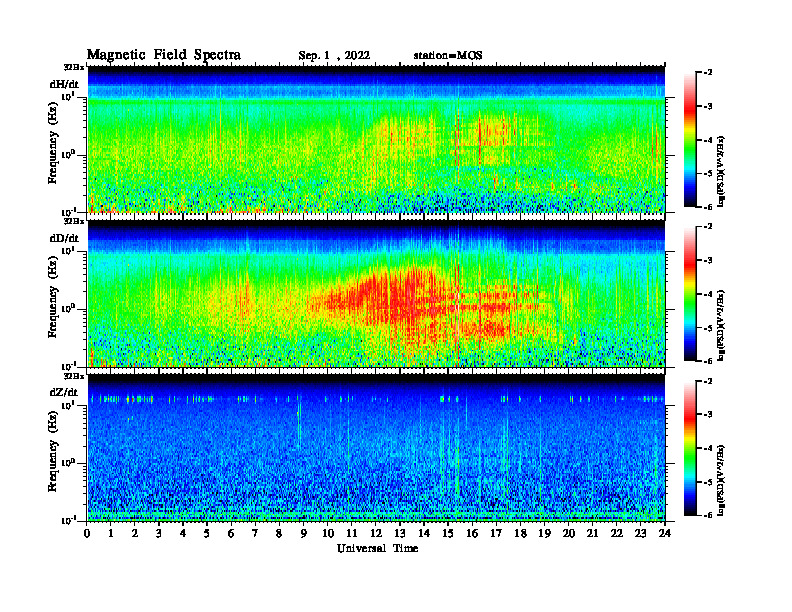Click the dH/dt spectrogram plot area
This screenshot has width=792, height=612.
(x=376, y=139)
